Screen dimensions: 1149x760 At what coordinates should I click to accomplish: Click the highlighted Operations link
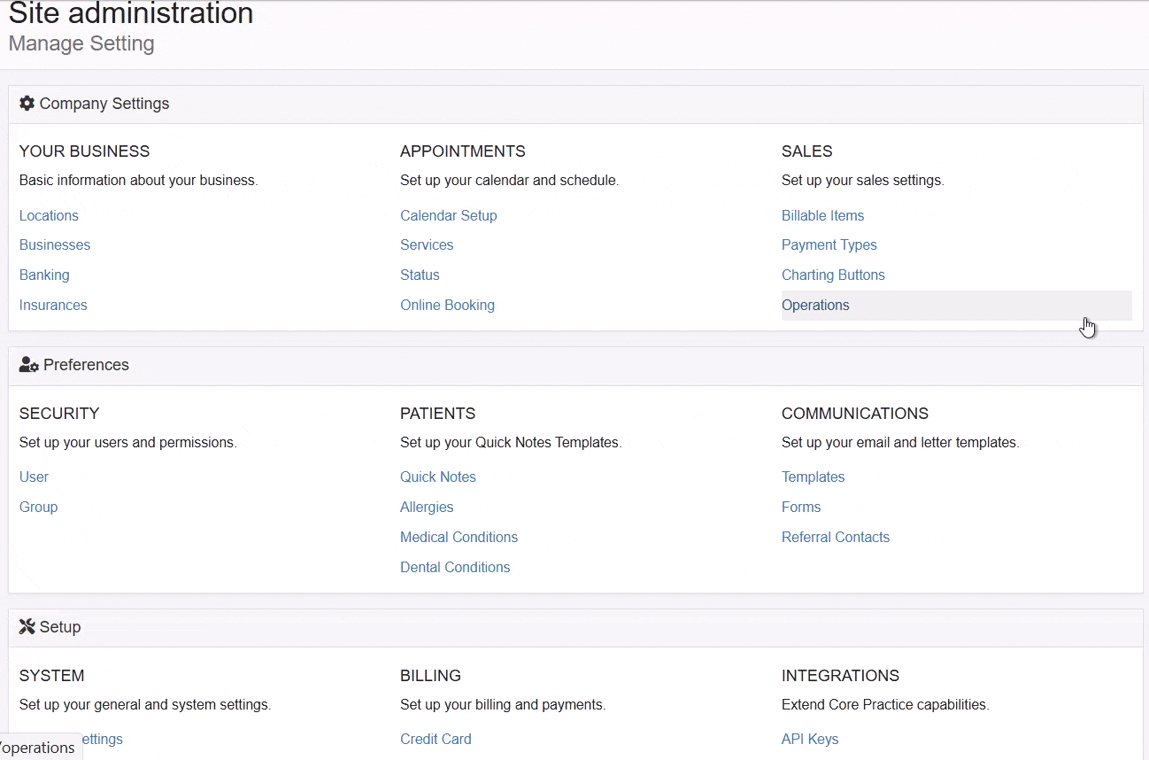click(815, 306)
